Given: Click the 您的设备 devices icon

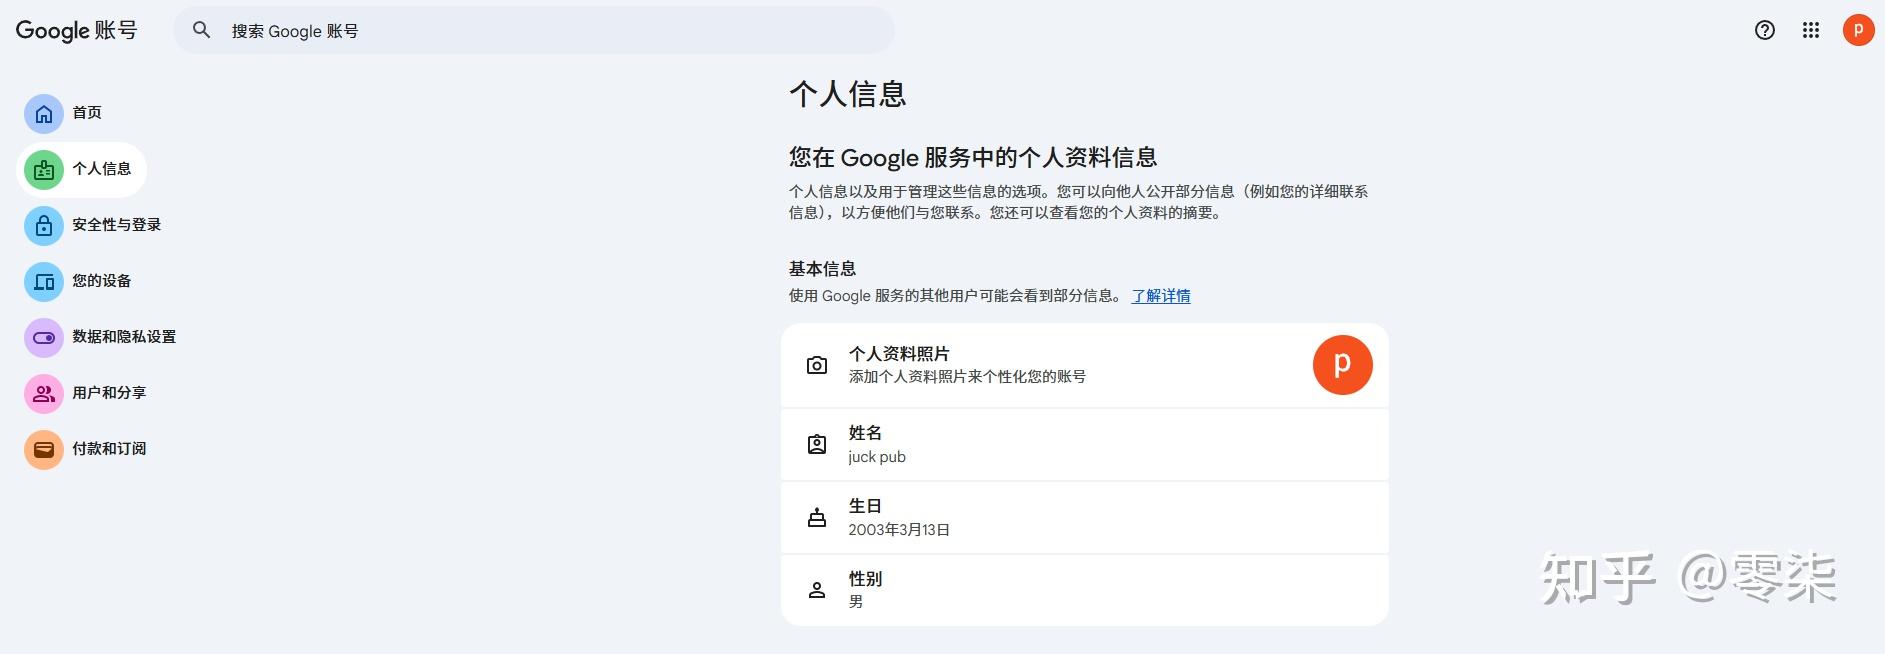Looking at the screenshot, I should tap(44, 282).
